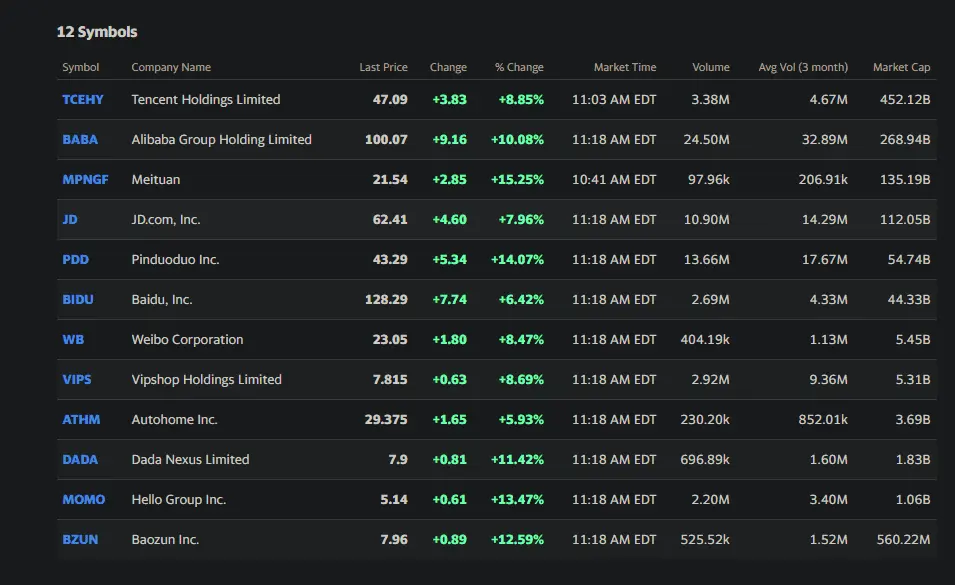Select the VIPS symbol link

75,380
